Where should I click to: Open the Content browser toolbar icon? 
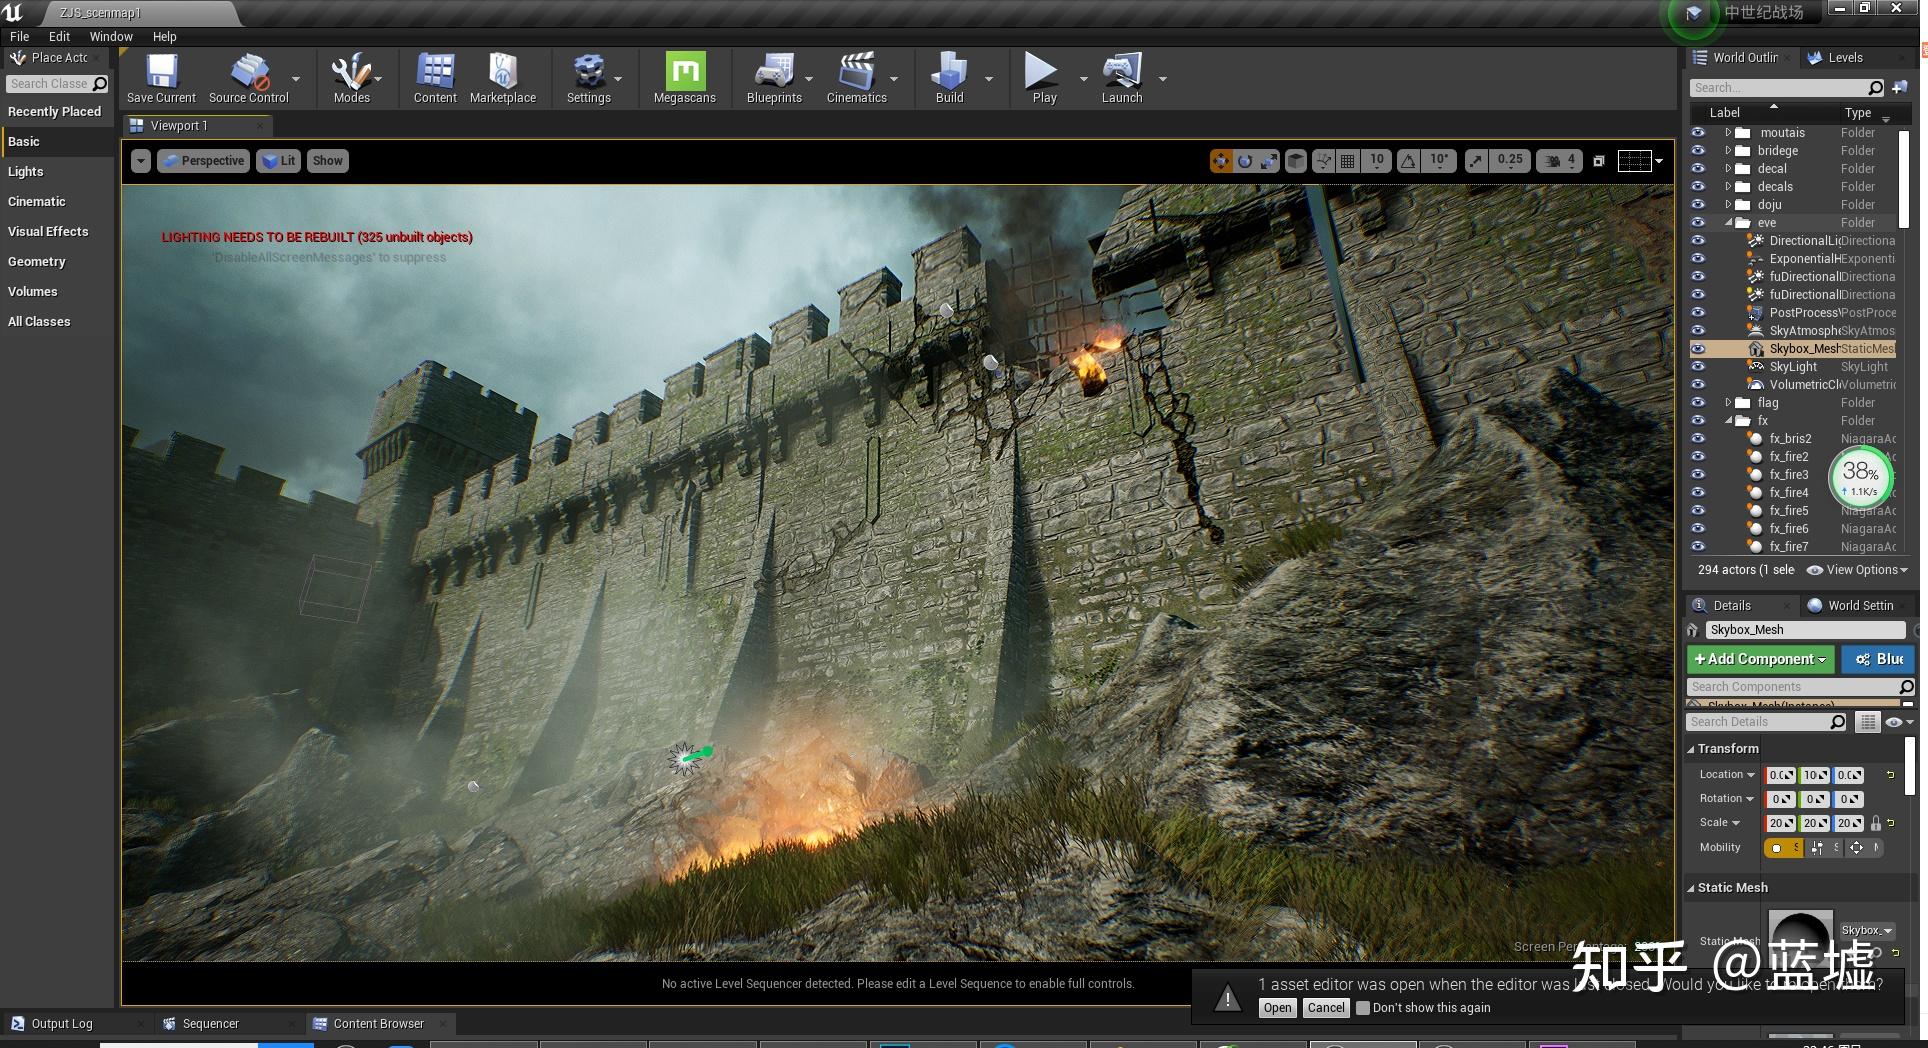coord(435,78)
